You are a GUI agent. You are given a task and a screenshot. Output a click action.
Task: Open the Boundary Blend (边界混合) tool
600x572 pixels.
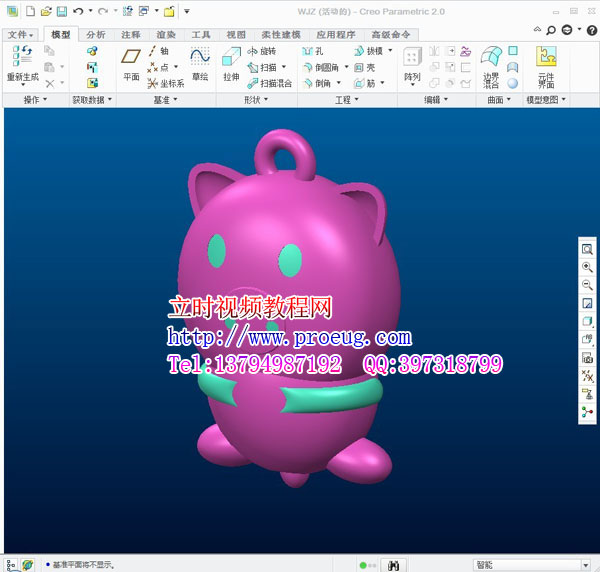[491, 67]
